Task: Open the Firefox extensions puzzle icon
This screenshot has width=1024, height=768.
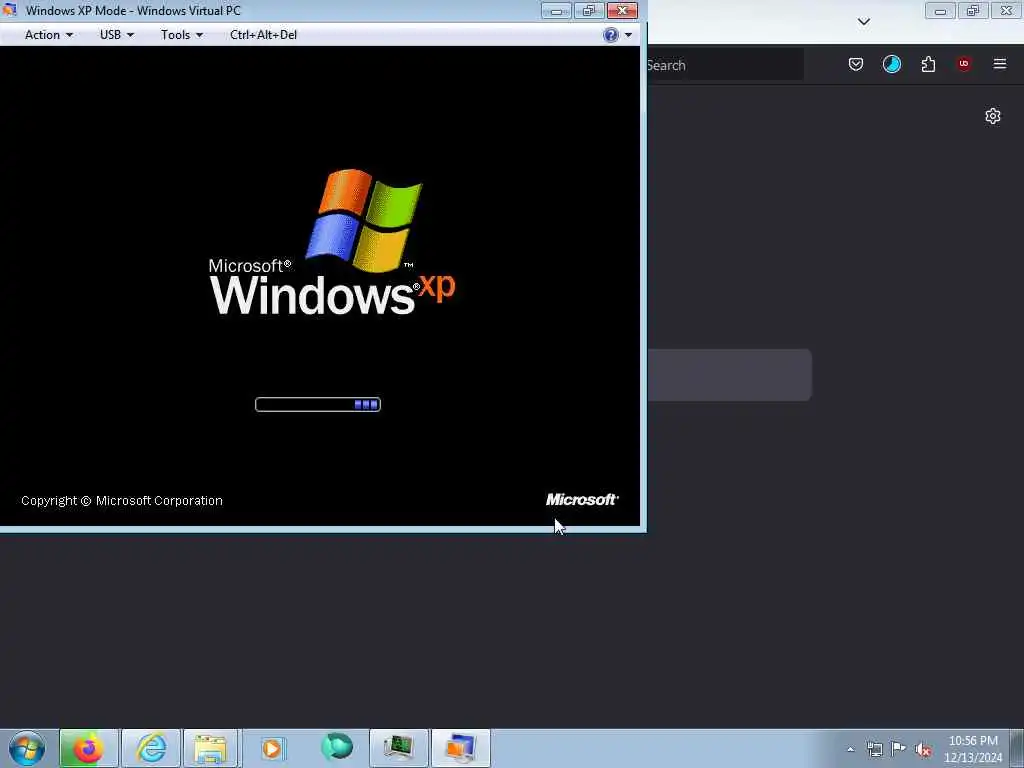Action: coord(928,64)
